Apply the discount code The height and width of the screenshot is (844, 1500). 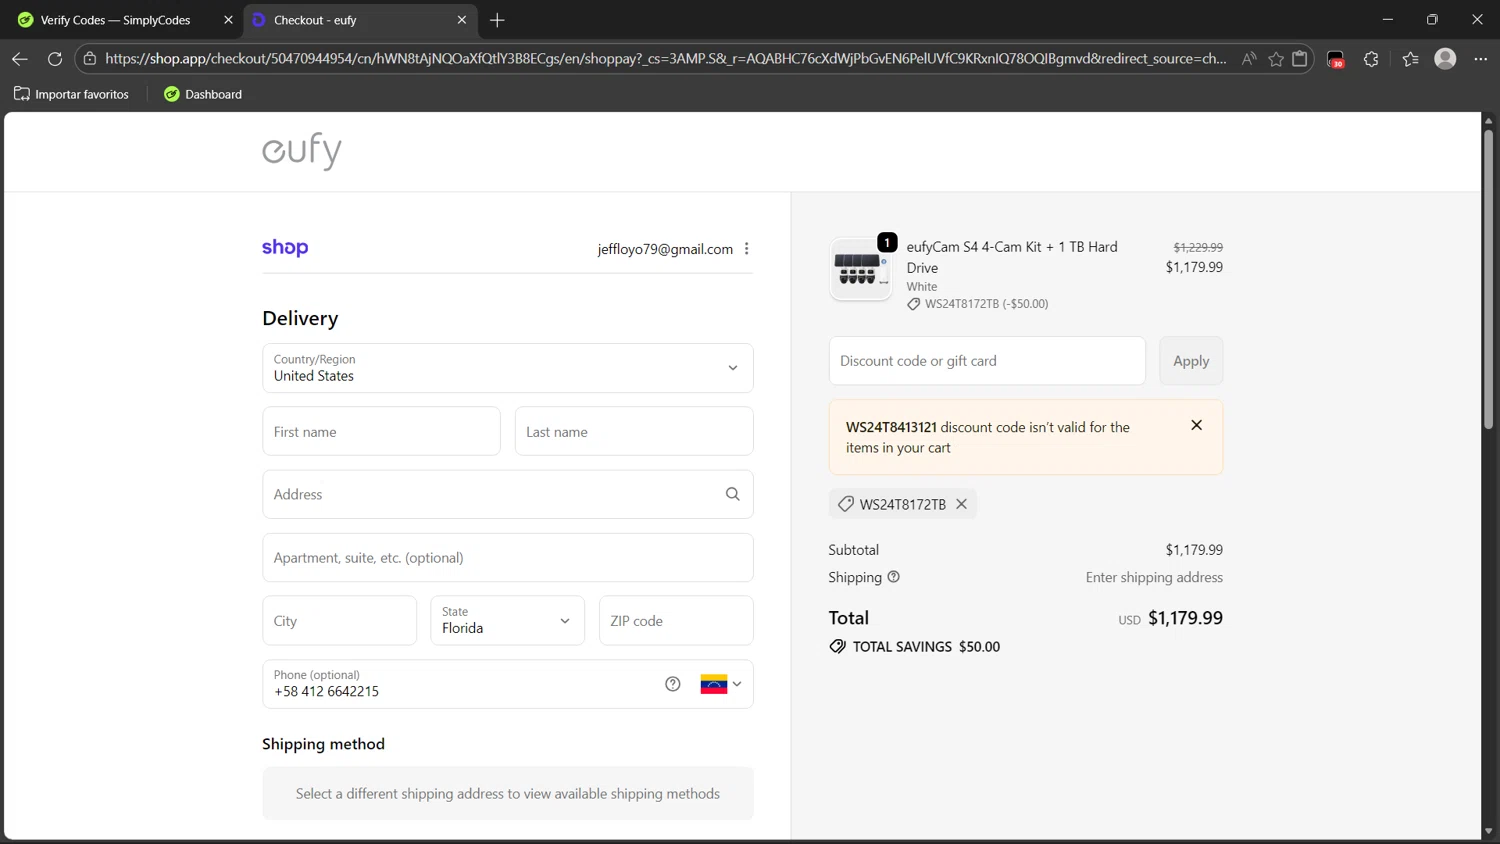tap(1191, 361)
